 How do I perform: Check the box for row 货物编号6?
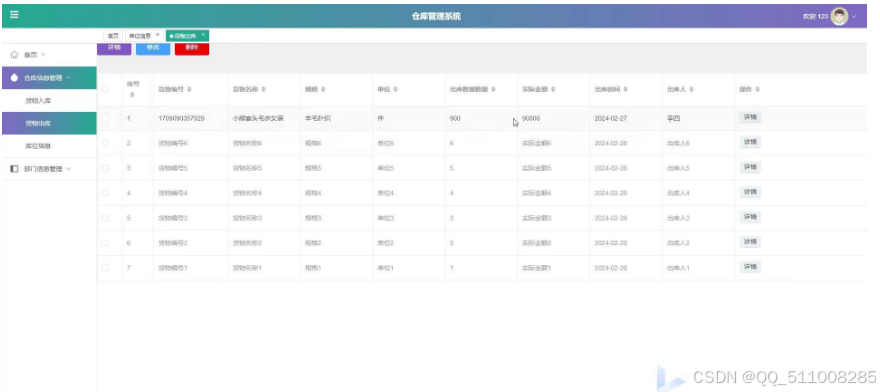105,143
